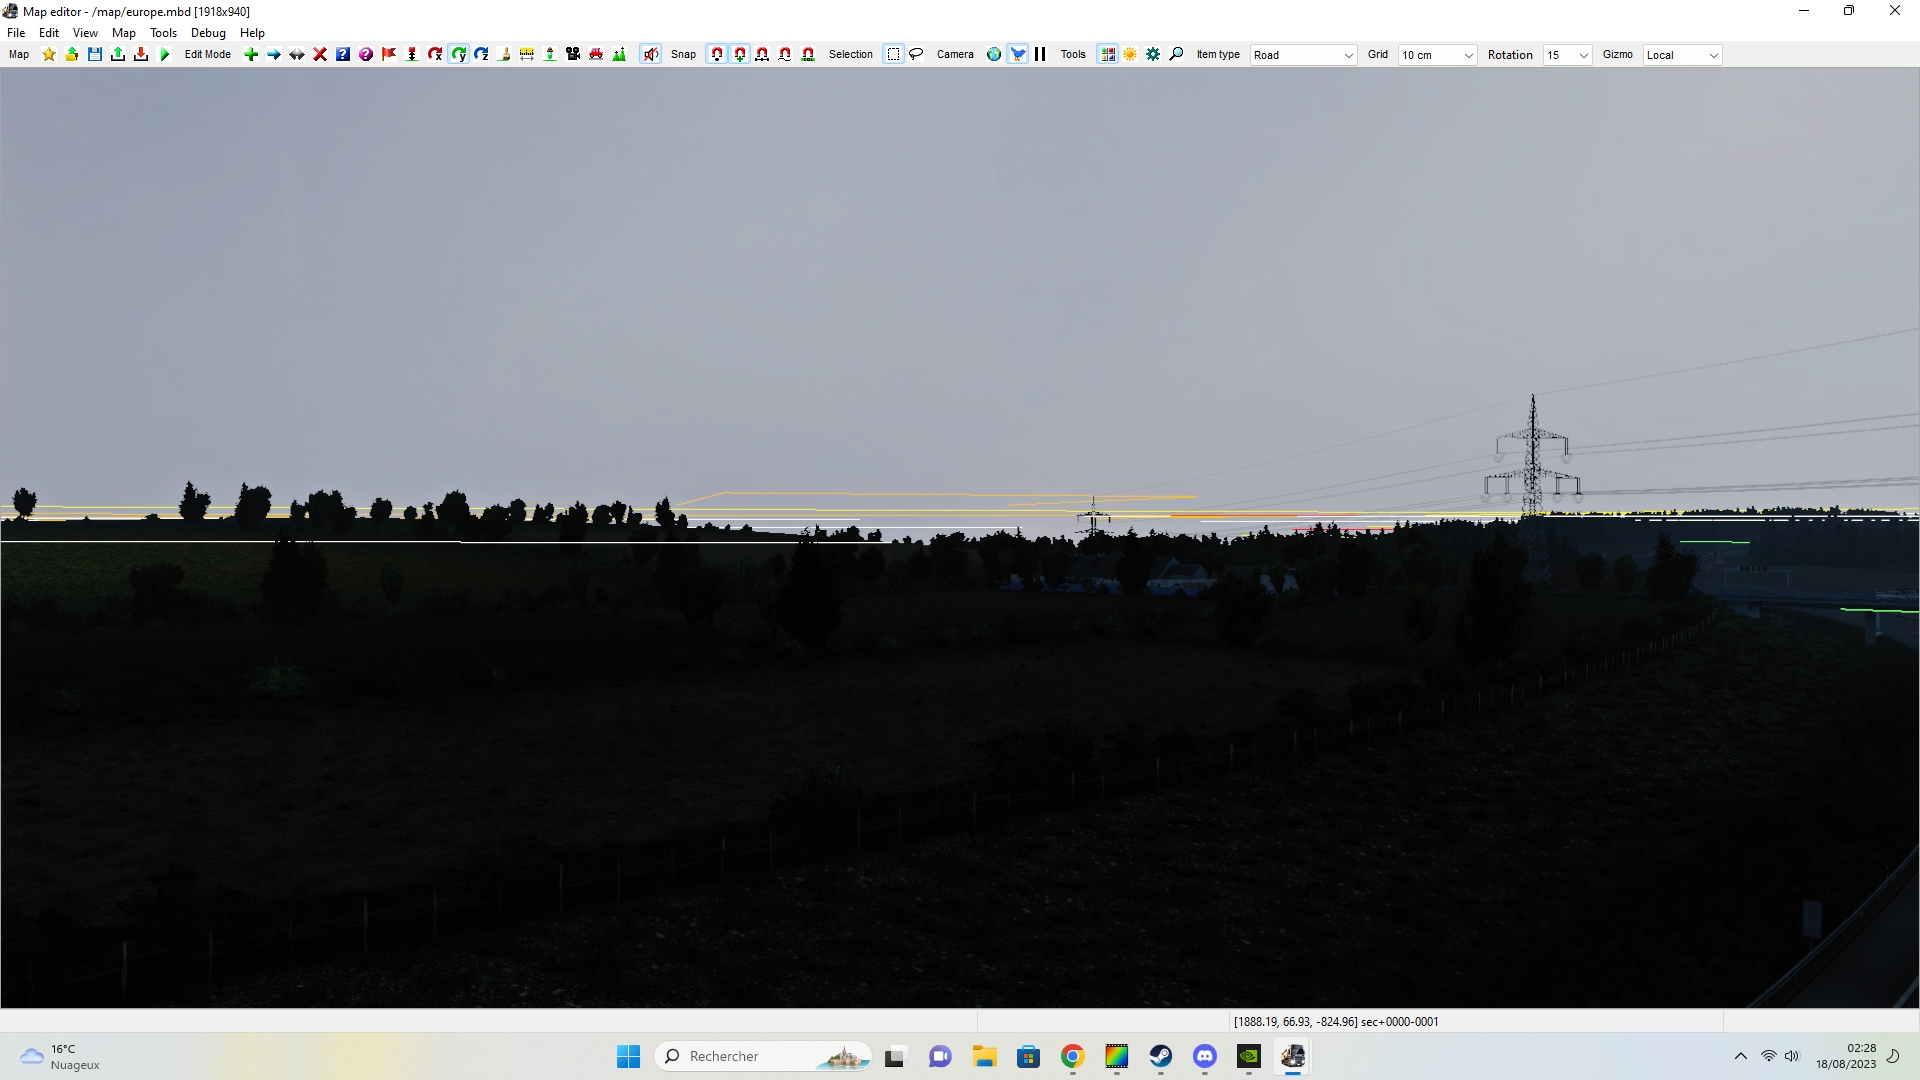This screenshot has width=1920, height=1080.
Task: Open the Item type Road dropdown
Action: (x=1303, y=55)
